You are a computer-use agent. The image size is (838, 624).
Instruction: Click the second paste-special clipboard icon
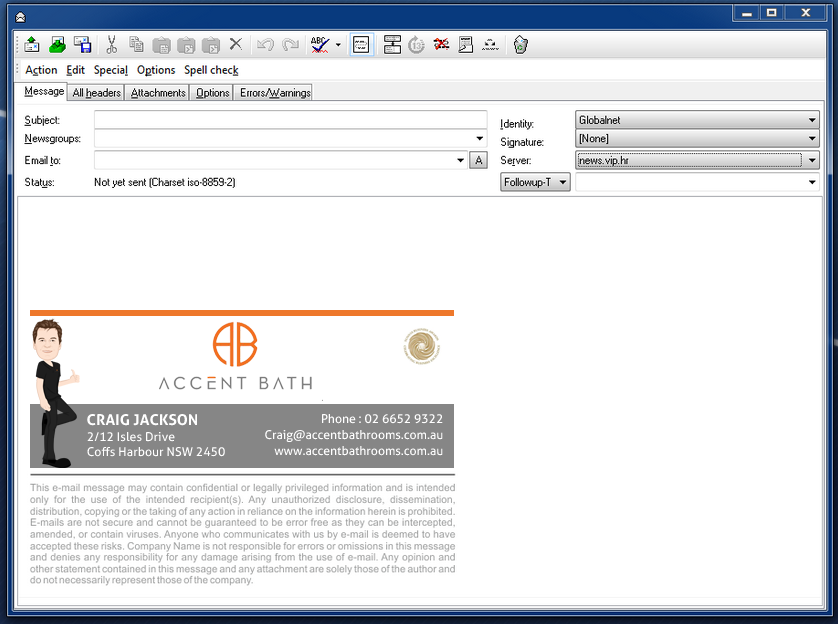186,45
